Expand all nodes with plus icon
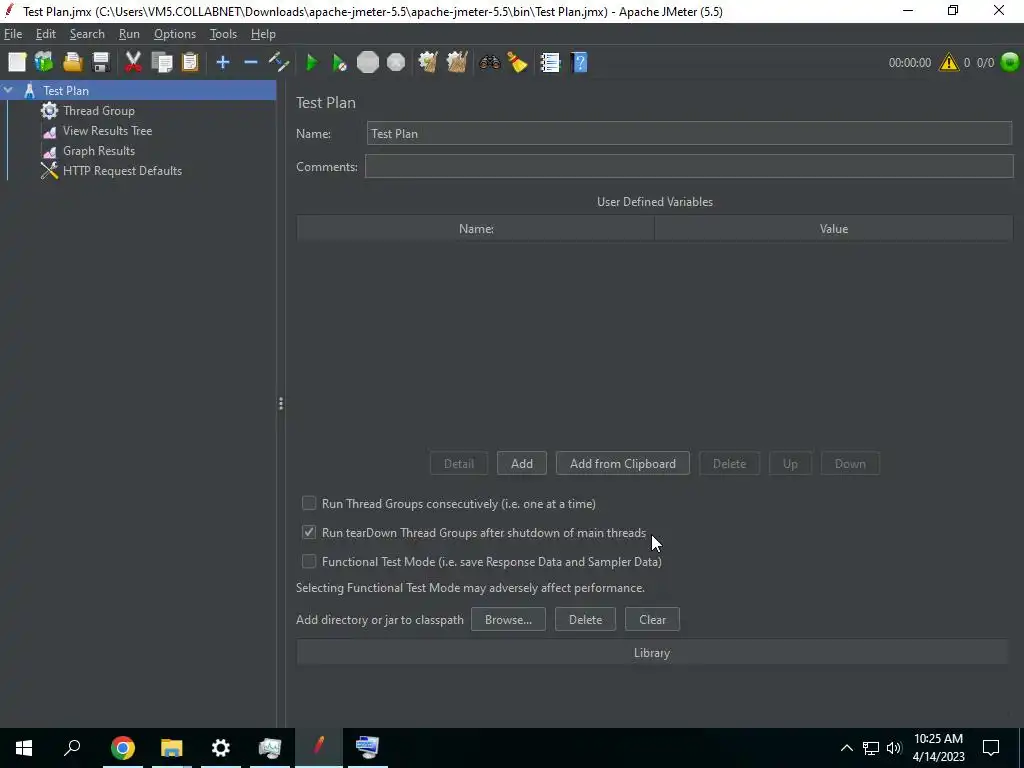The image size is (1024, 768). [x=223, y=63]
